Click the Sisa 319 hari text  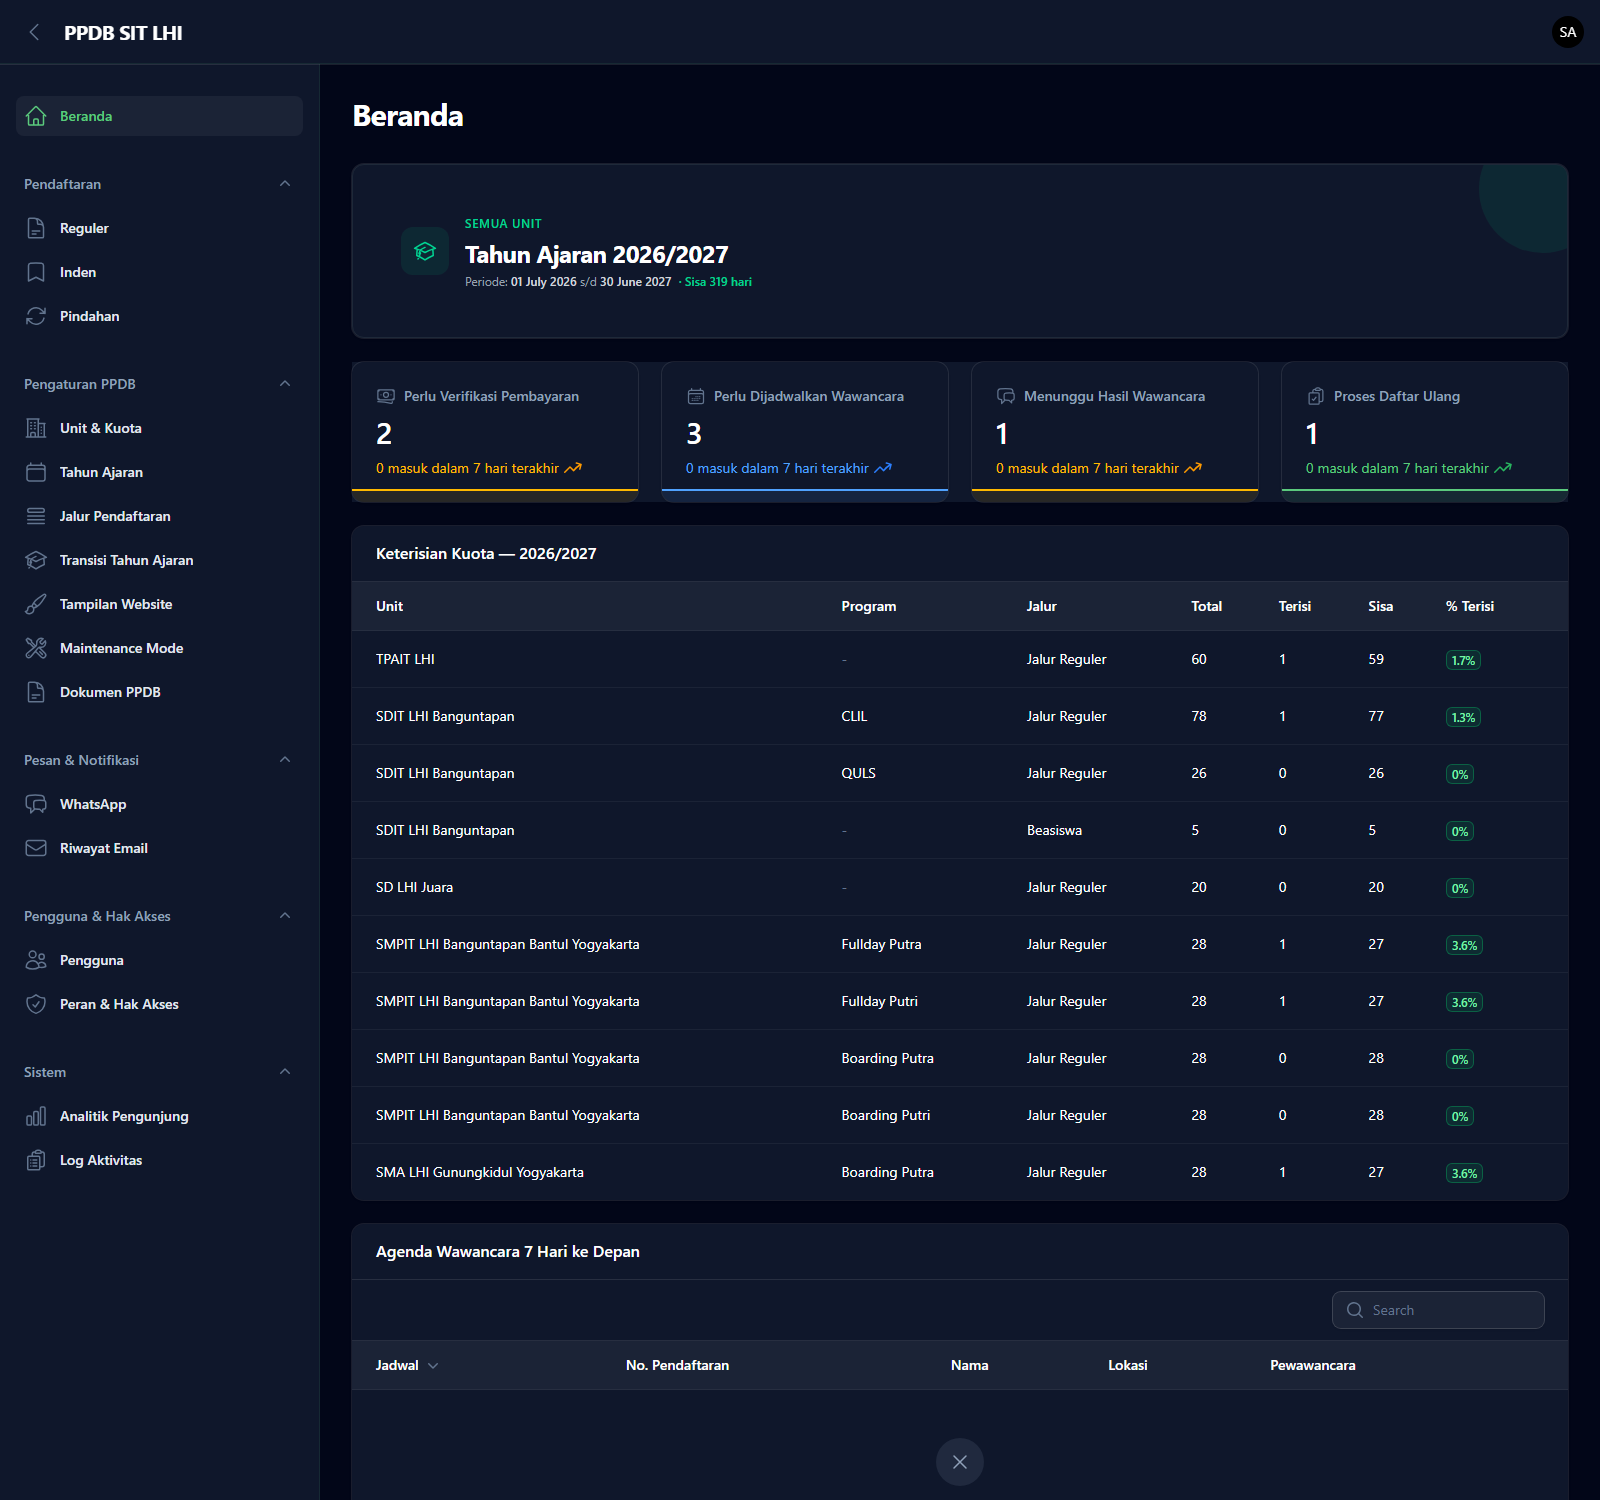pos(718,282)
